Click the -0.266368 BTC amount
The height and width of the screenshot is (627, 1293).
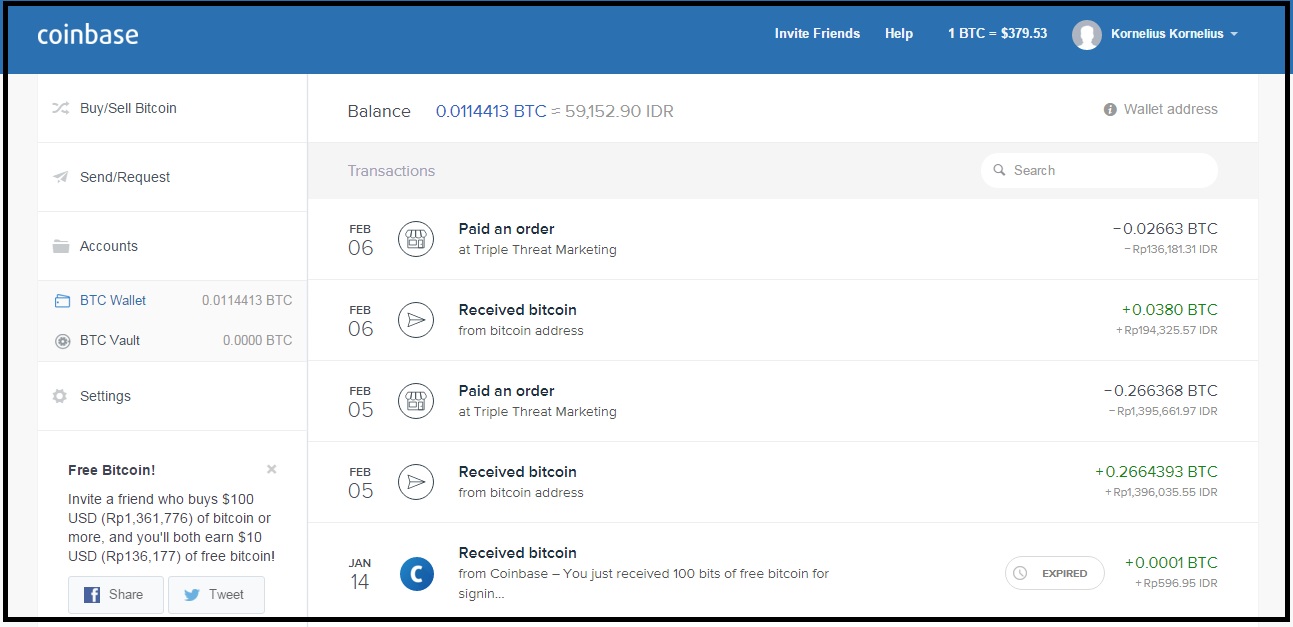(1161, 391)
